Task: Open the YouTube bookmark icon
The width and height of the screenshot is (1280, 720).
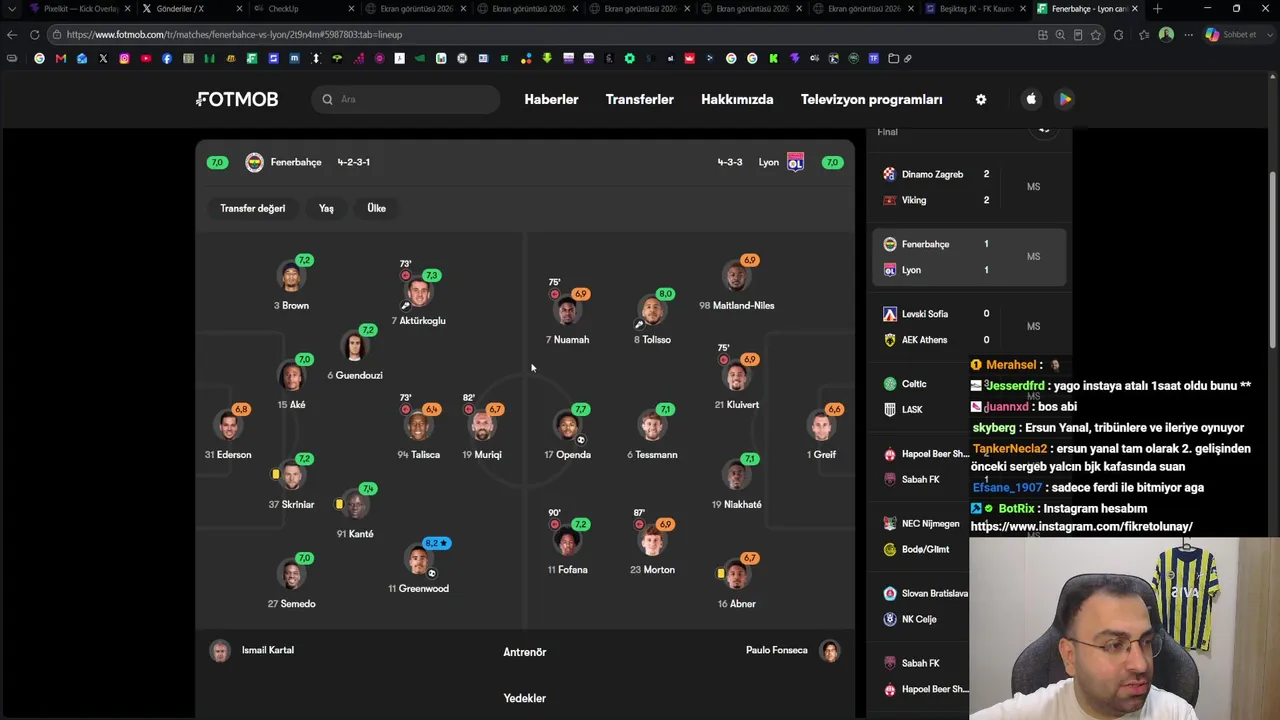Action: [145, 58]
